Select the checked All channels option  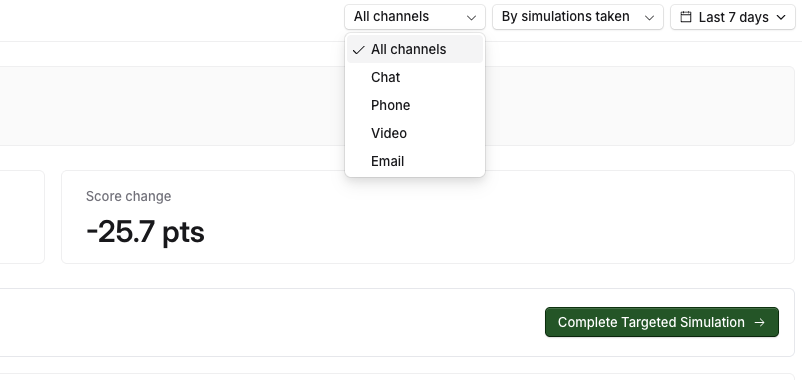[415, 49]
